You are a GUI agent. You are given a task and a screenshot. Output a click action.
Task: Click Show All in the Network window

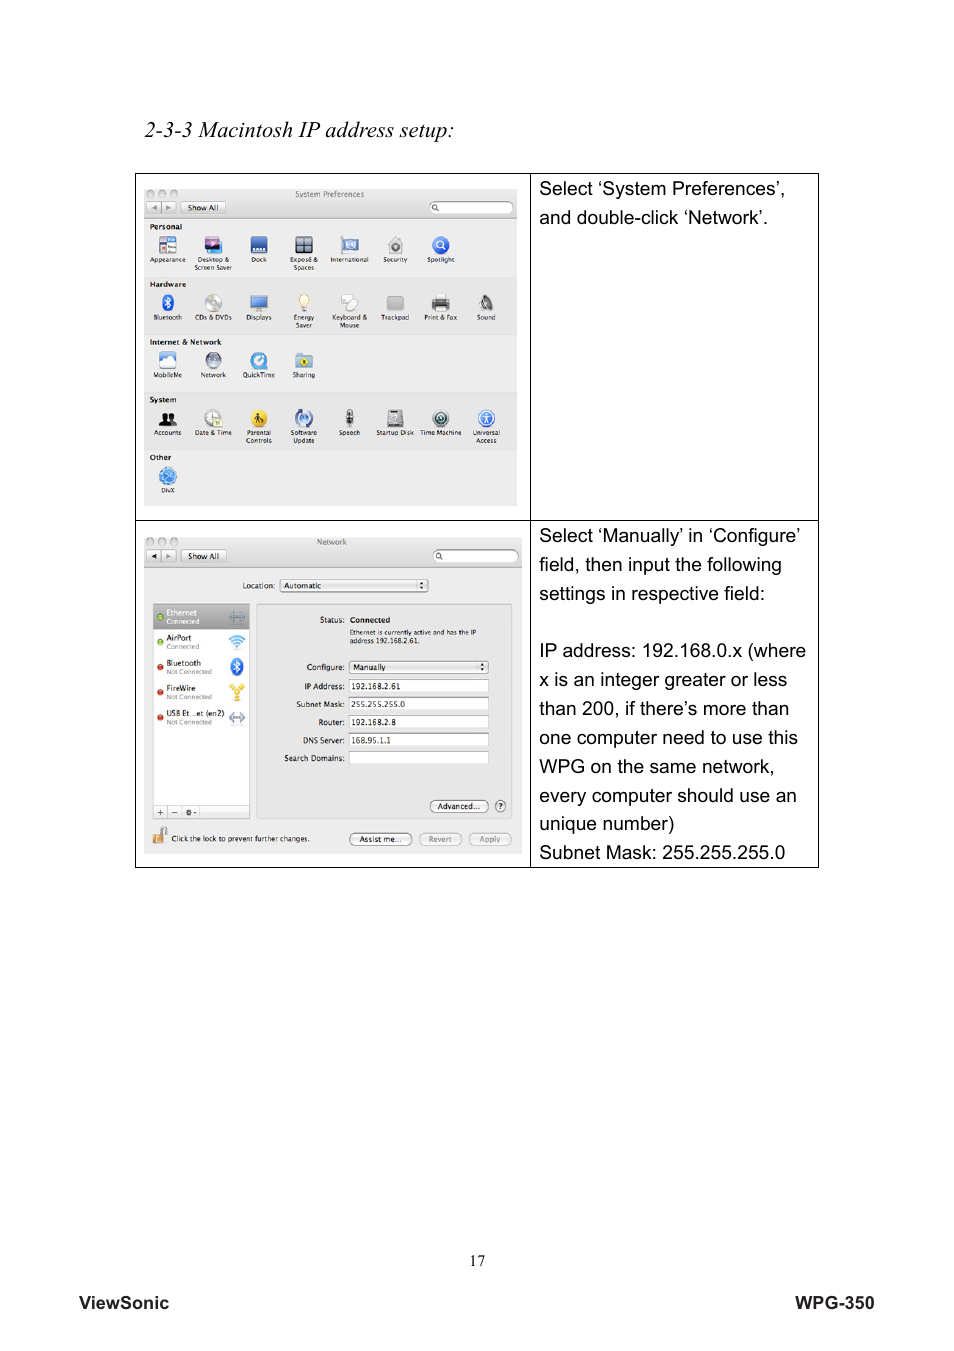pos(203,556)
